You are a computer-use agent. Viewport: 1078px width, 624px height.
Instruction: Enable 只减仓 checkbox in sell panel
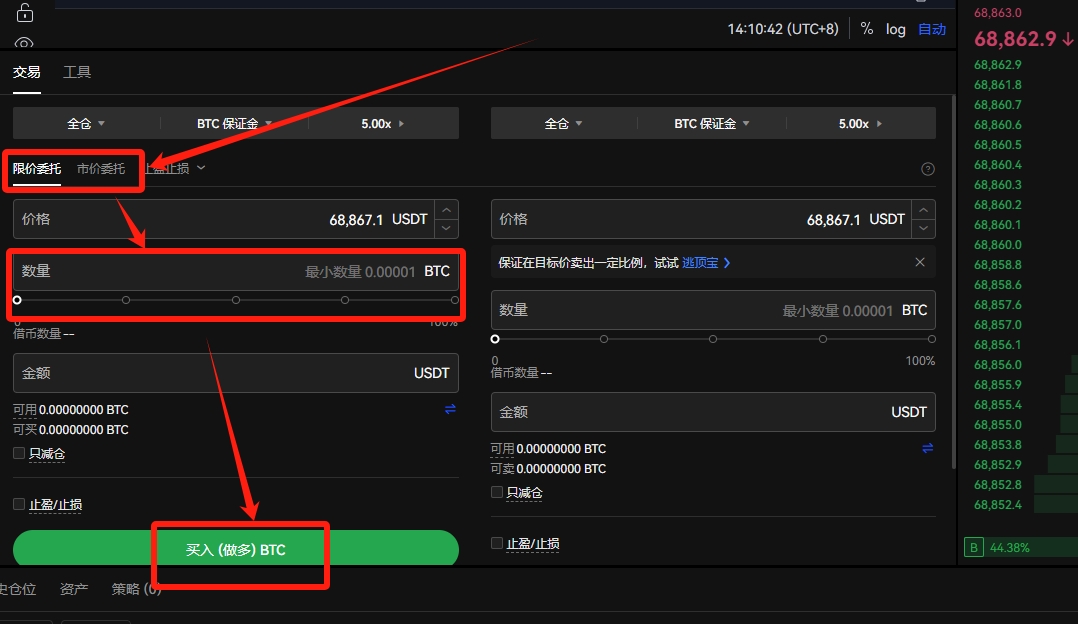(x=497, y=492)
